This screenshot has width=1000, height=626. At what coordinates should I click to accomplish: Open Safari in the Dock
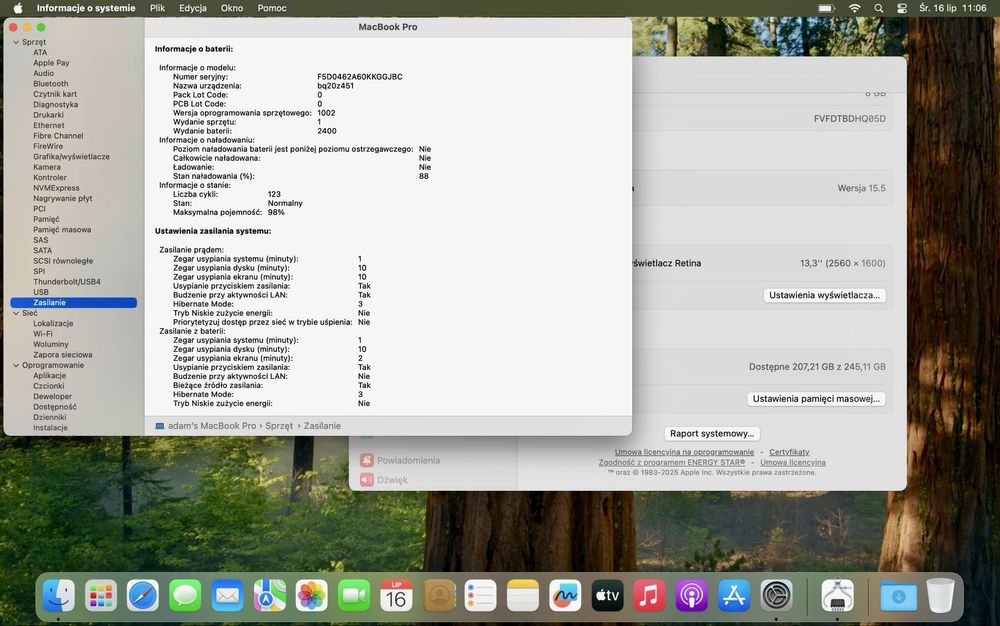click(143, 596)
